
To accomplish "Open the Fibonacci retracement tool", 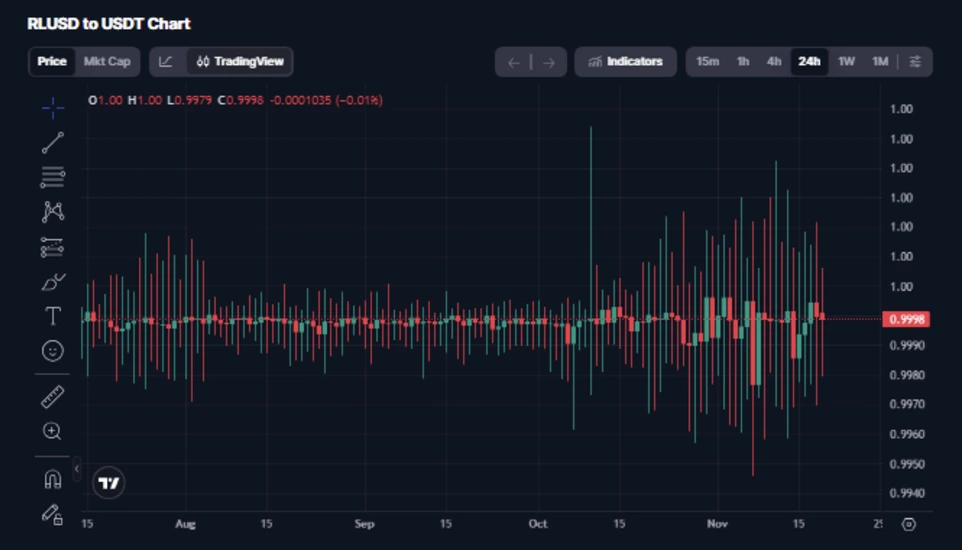I will 53,177.
